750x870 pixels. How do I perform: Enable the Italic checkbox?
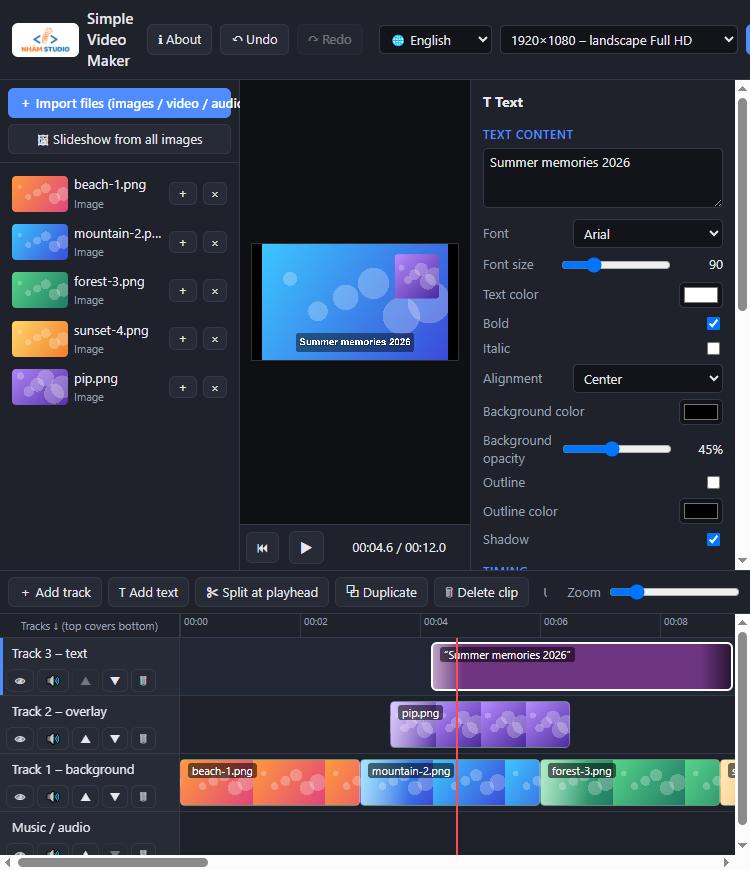tap(713, 348)
